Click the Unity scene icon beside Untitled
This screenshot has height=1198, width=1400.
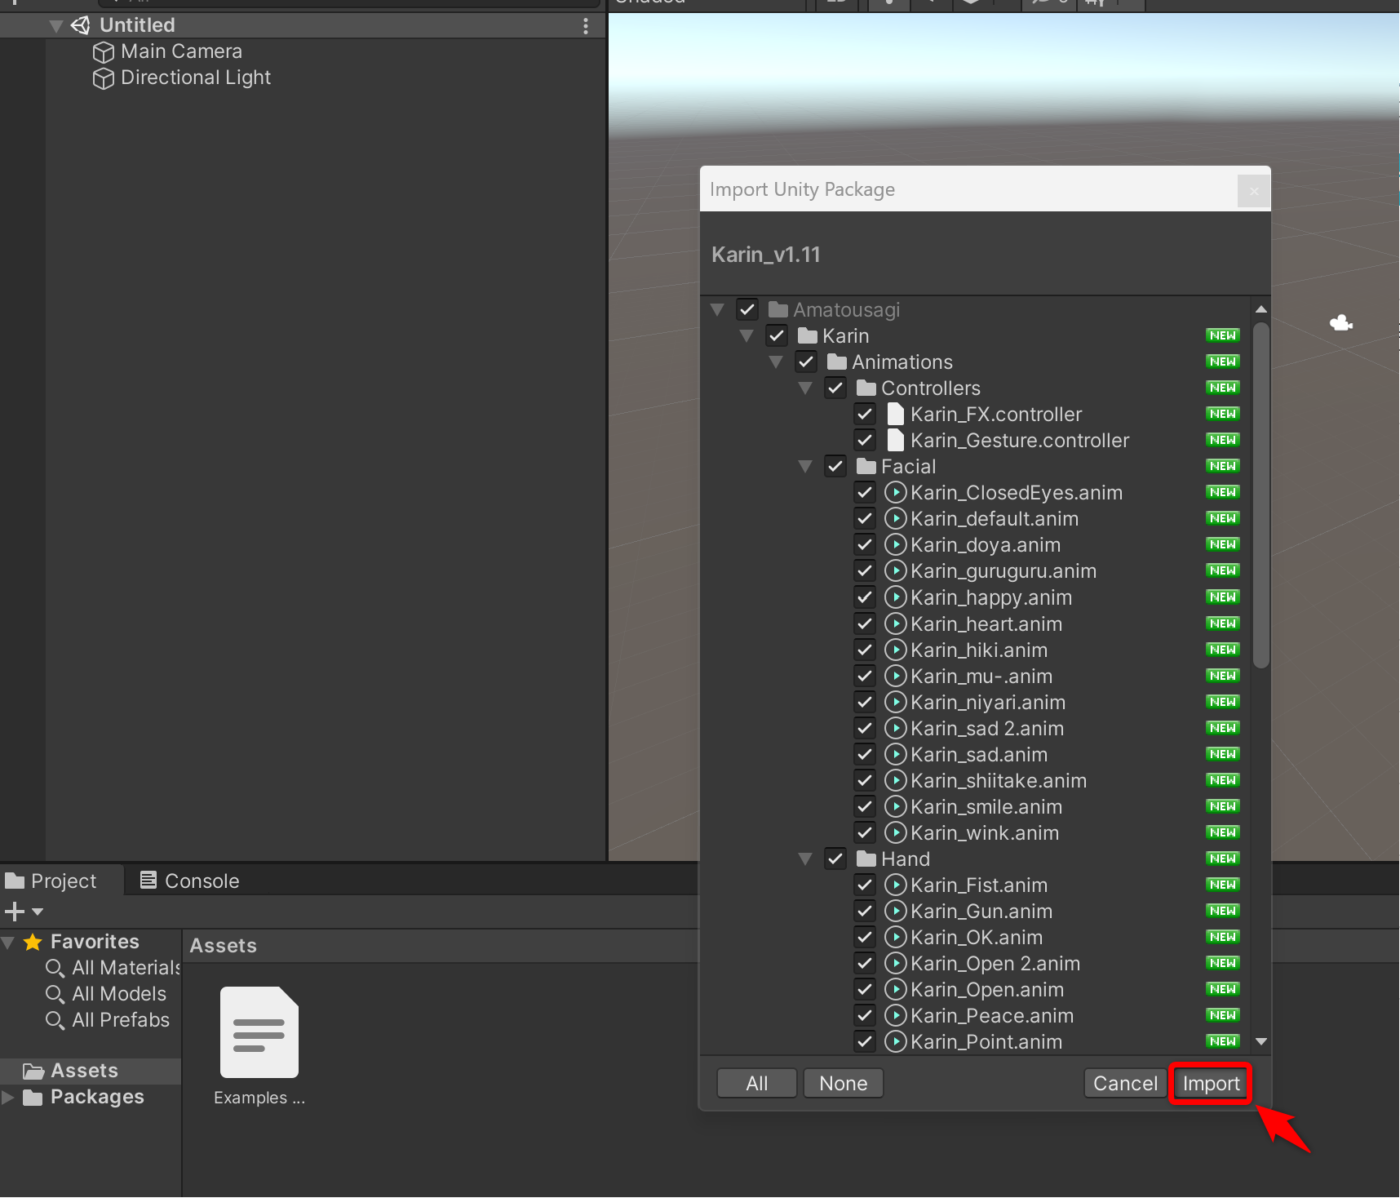(80, 25)
